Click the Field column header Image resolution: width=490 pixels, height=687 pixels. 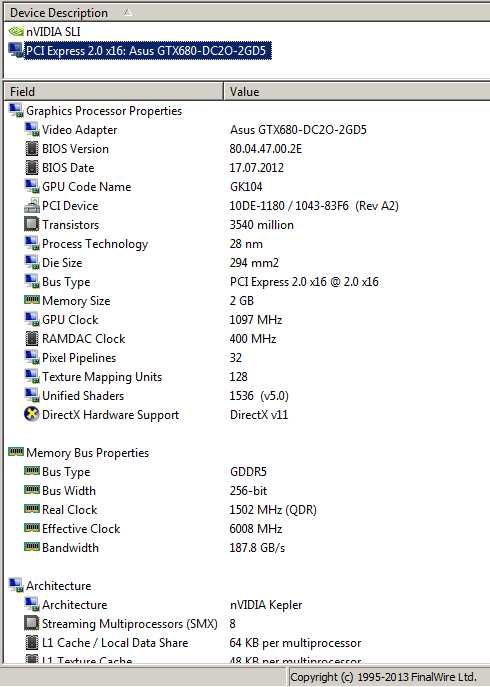point(113,92)
